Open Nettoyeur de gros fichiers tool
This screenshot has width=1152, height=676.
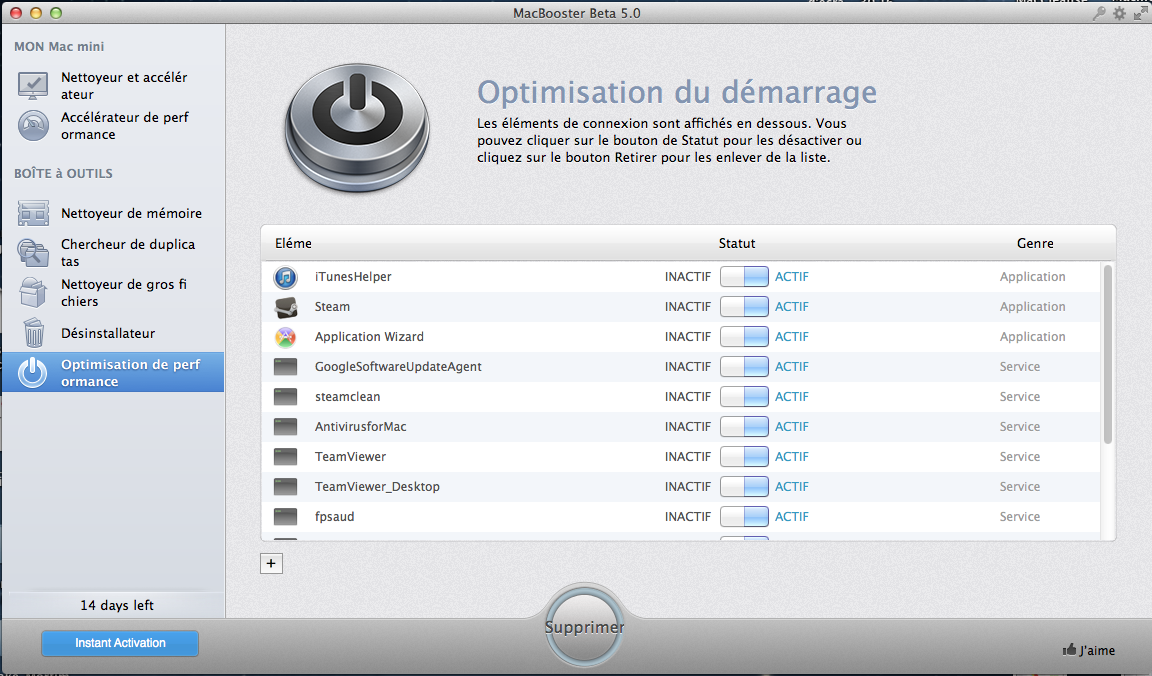[x=124, y=292]
